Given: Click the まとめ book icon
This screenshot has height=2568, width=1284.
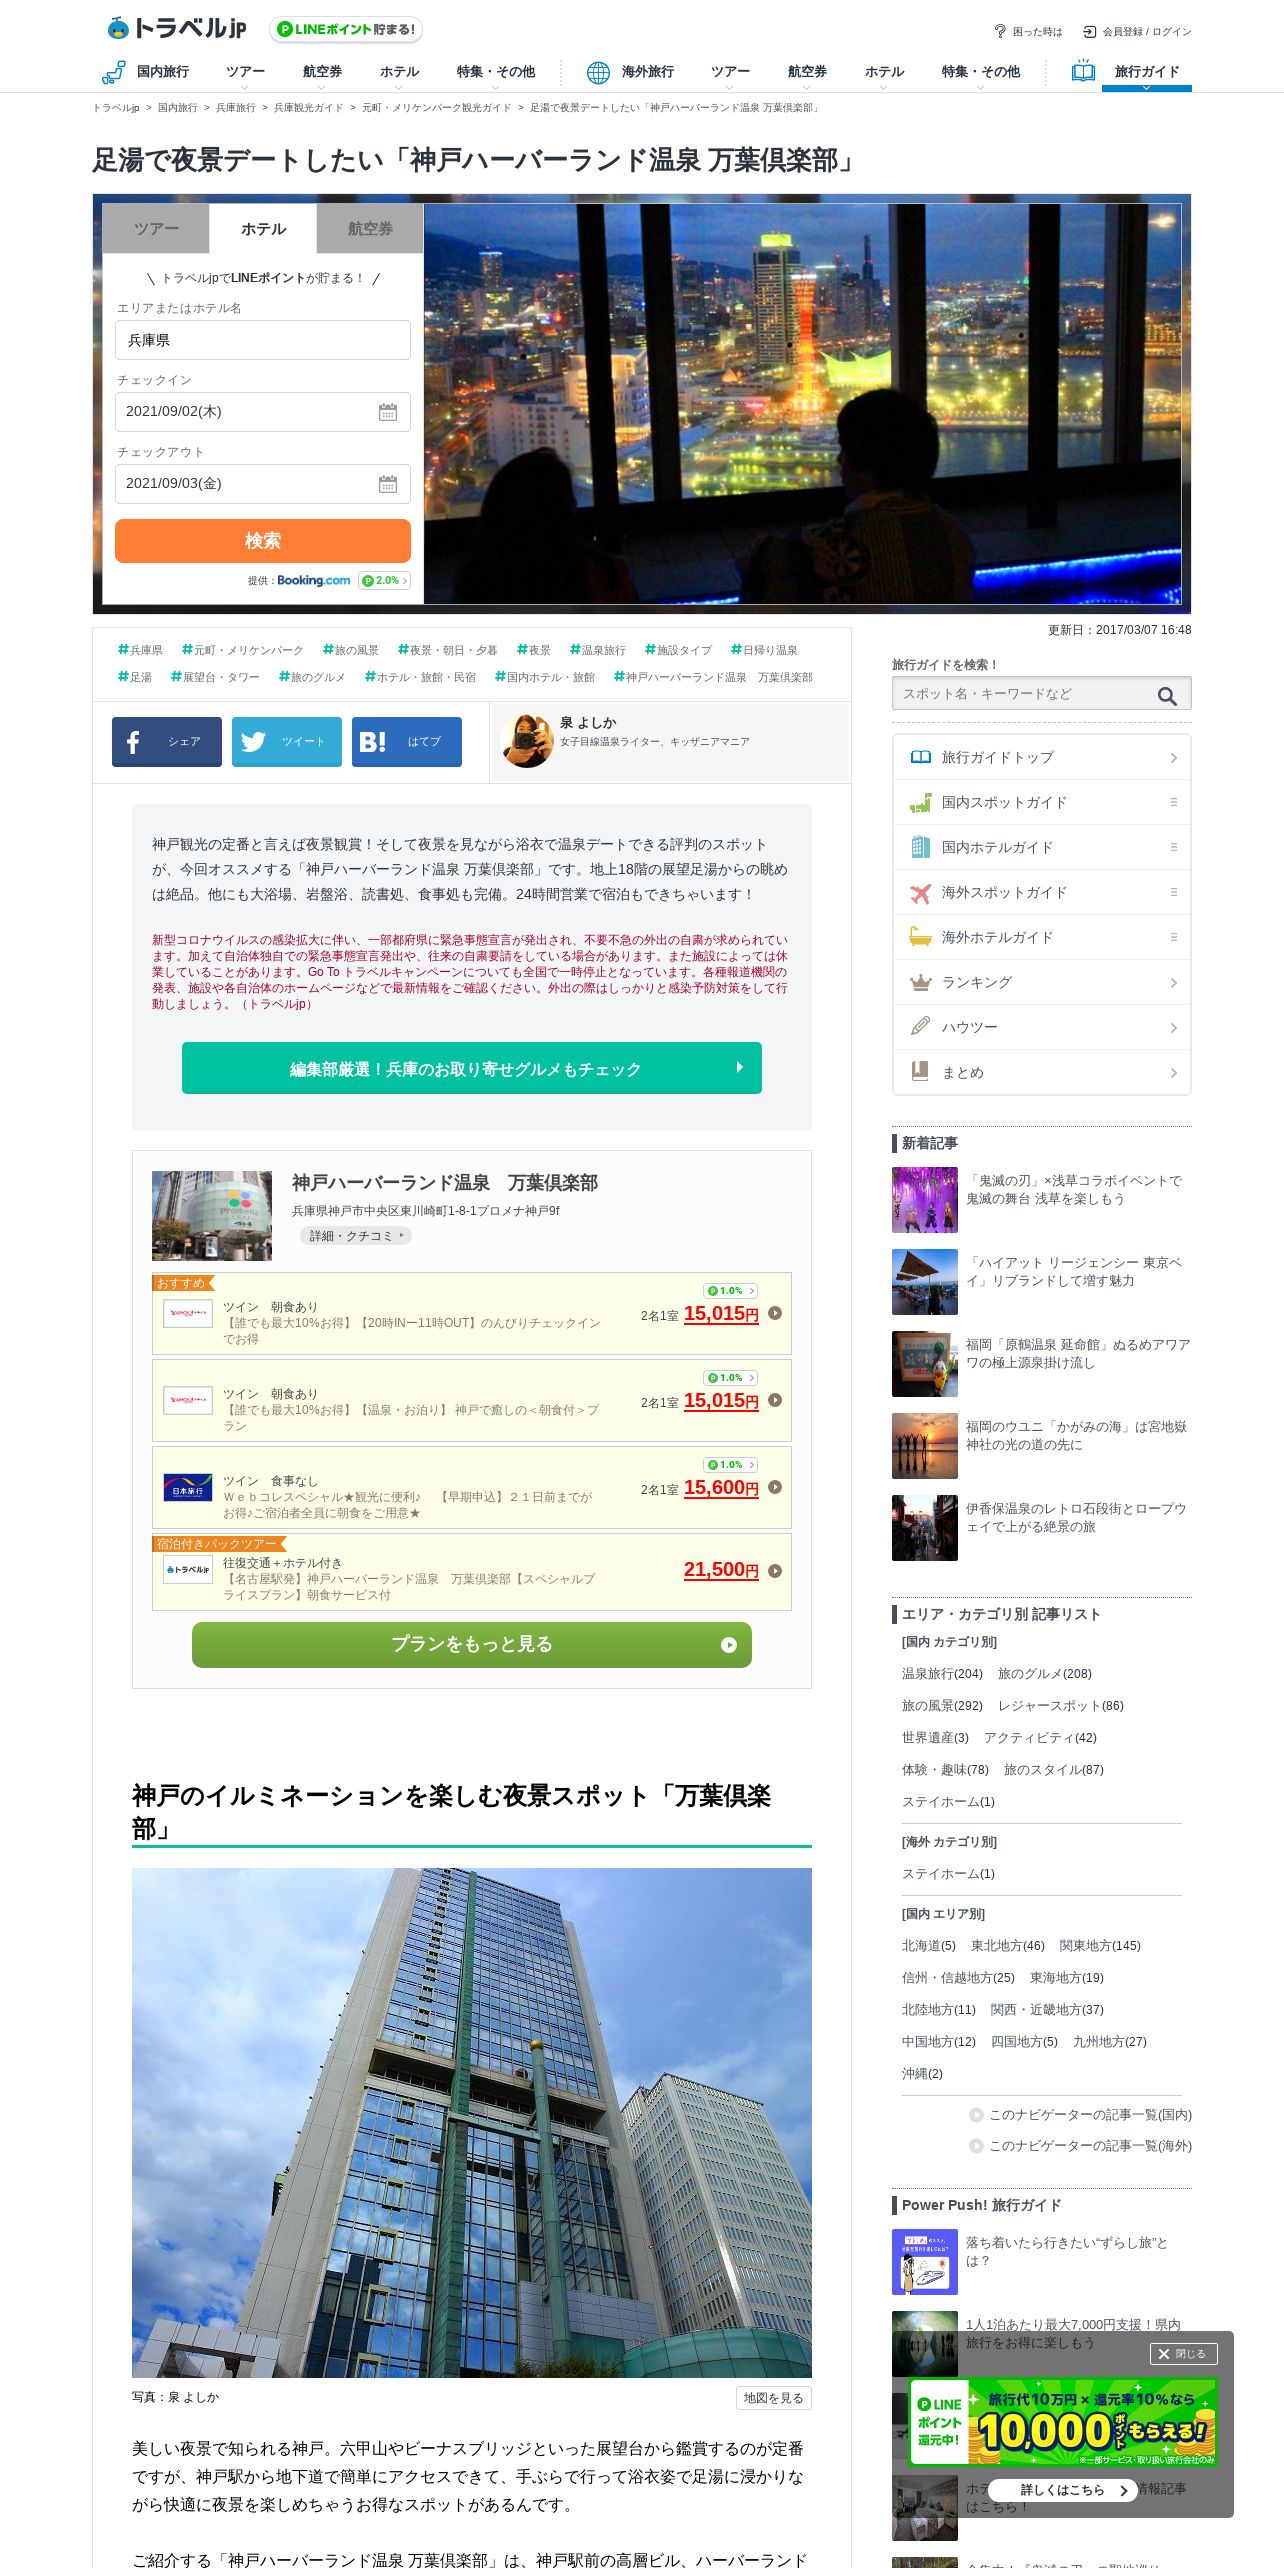Looking at the screenshot, I should click(x=920, y=1072).
